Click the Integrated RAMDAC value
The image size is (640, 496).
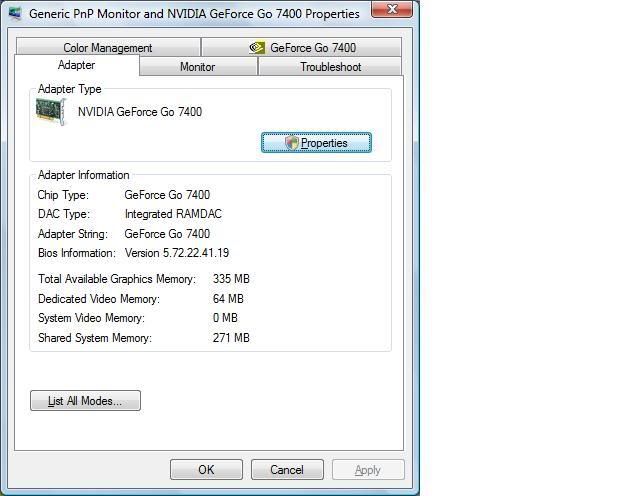[x=173, y=214]
